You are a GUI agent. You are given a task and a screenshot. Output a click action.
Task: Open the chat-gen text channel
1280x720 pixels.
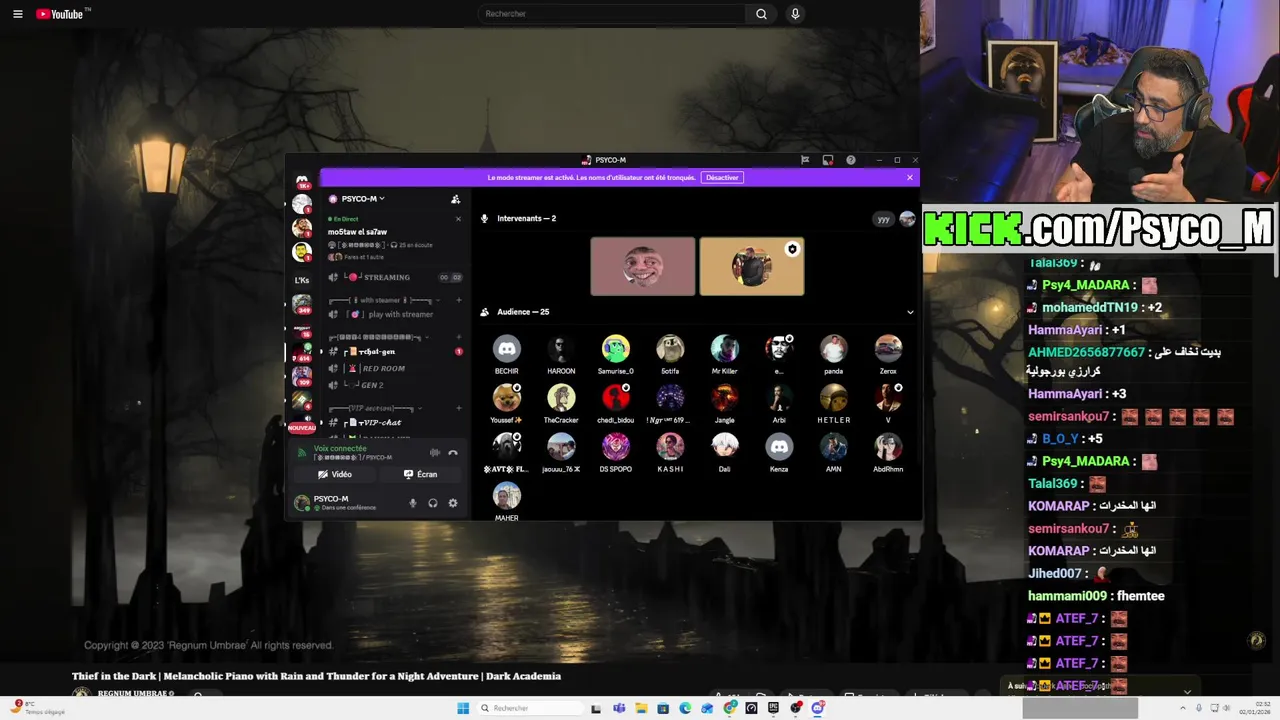pyautogui.click(x=395, y=352)
